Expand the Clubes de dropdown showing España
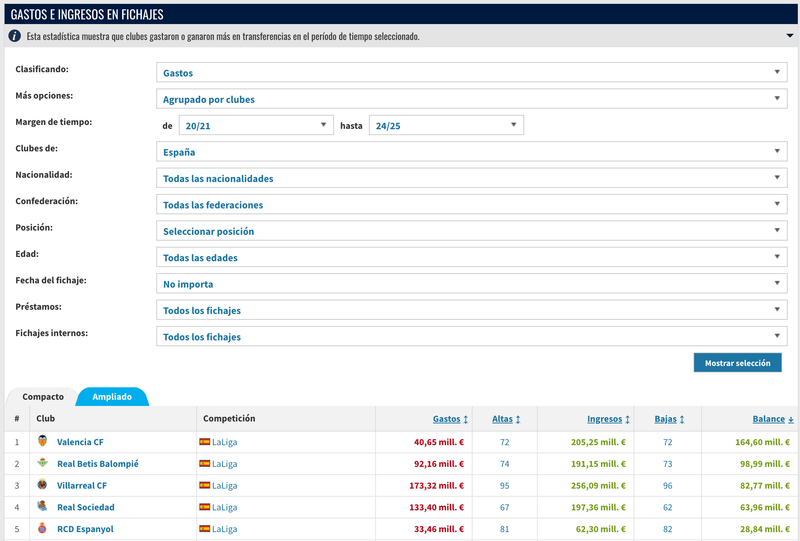 click(x=471, y=152)
